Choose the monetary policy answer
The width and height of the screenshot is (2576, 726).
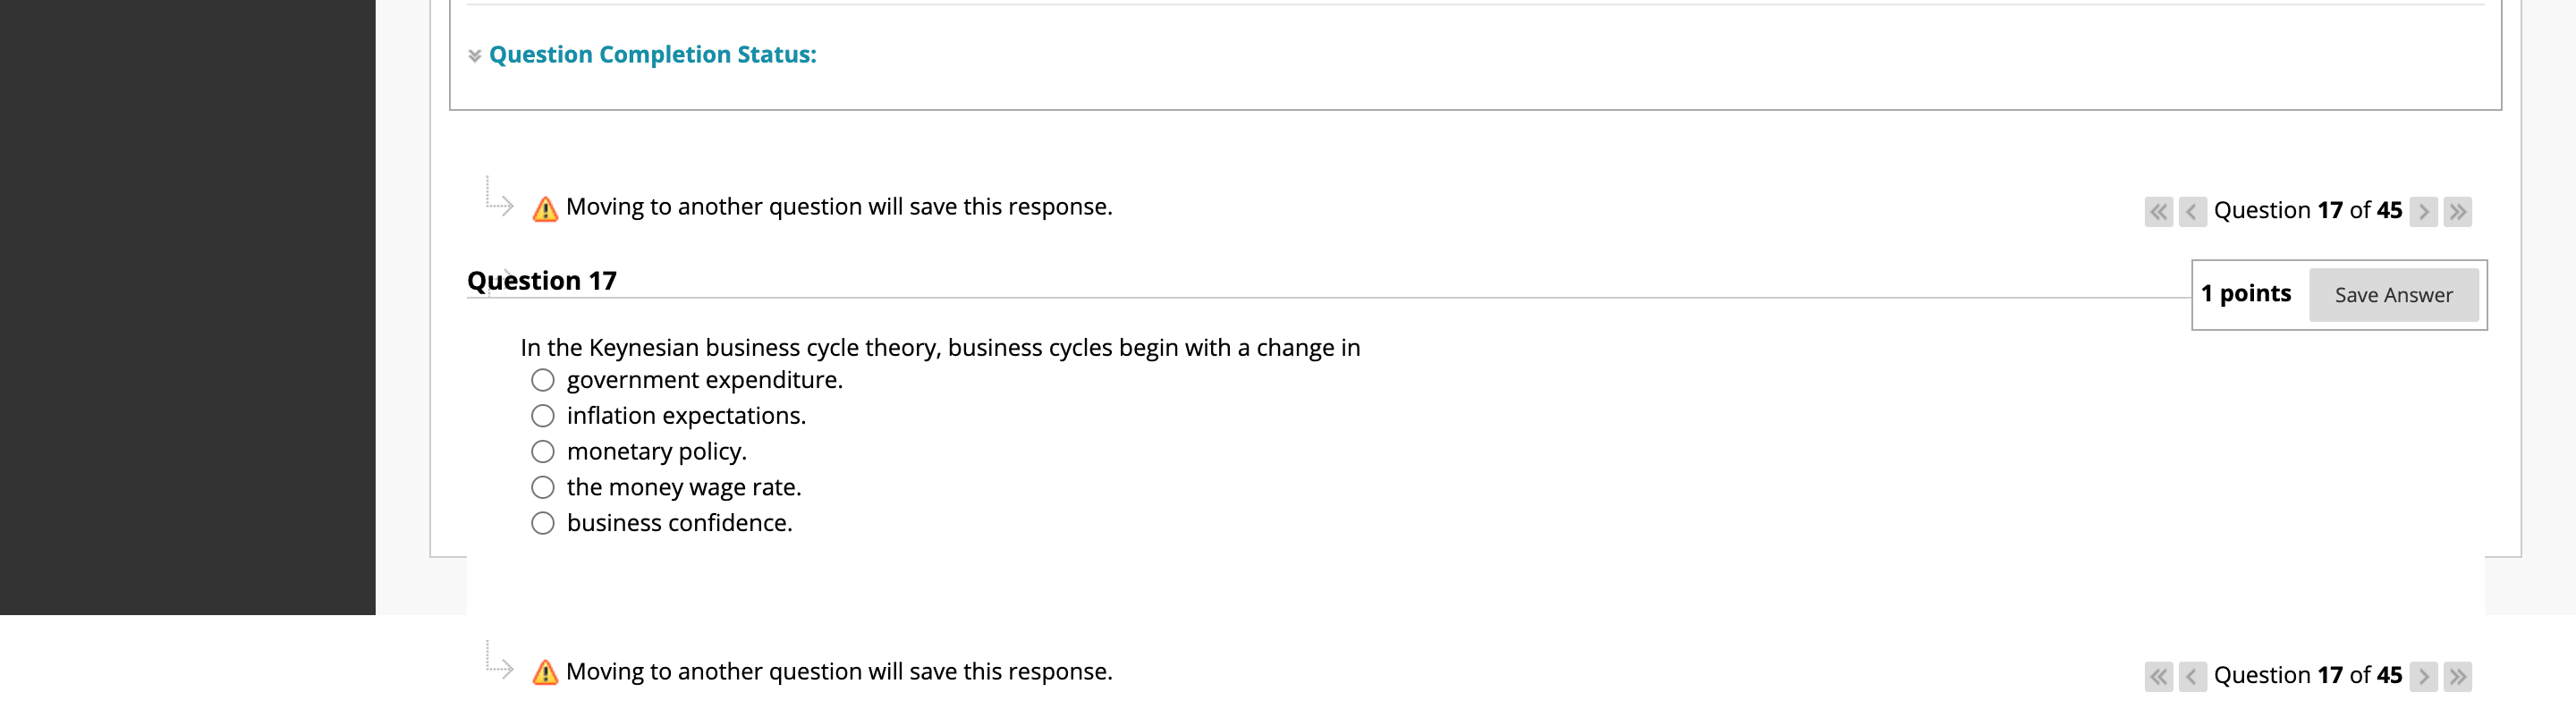542,451
